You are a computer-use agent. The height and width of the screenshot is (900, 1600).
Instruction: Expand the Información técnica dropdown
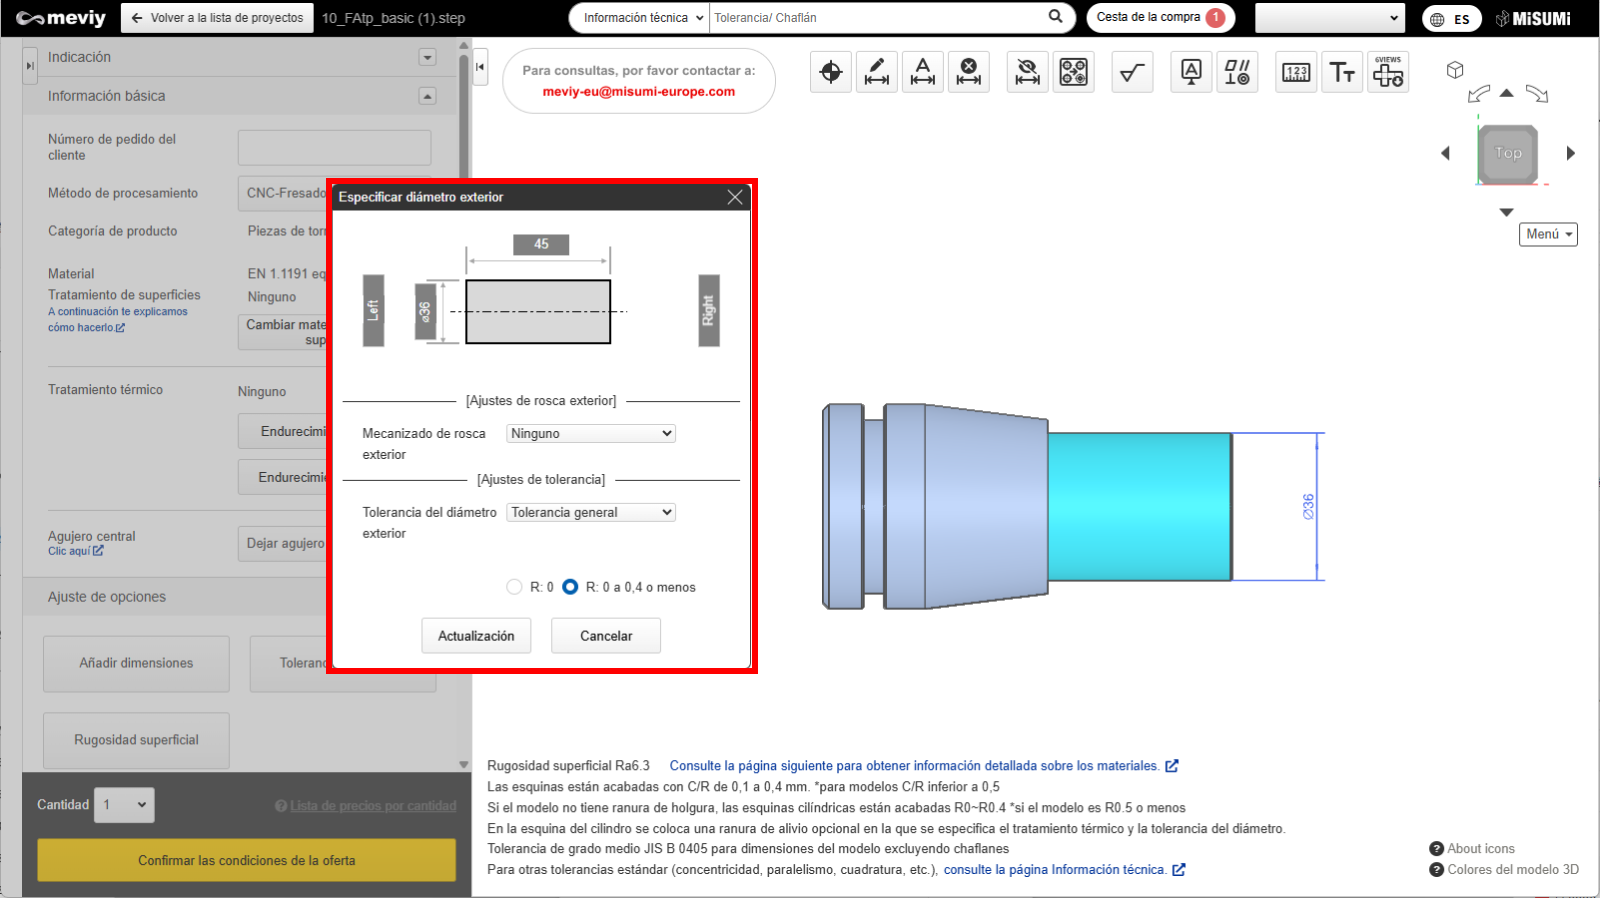tap(640, 18)
